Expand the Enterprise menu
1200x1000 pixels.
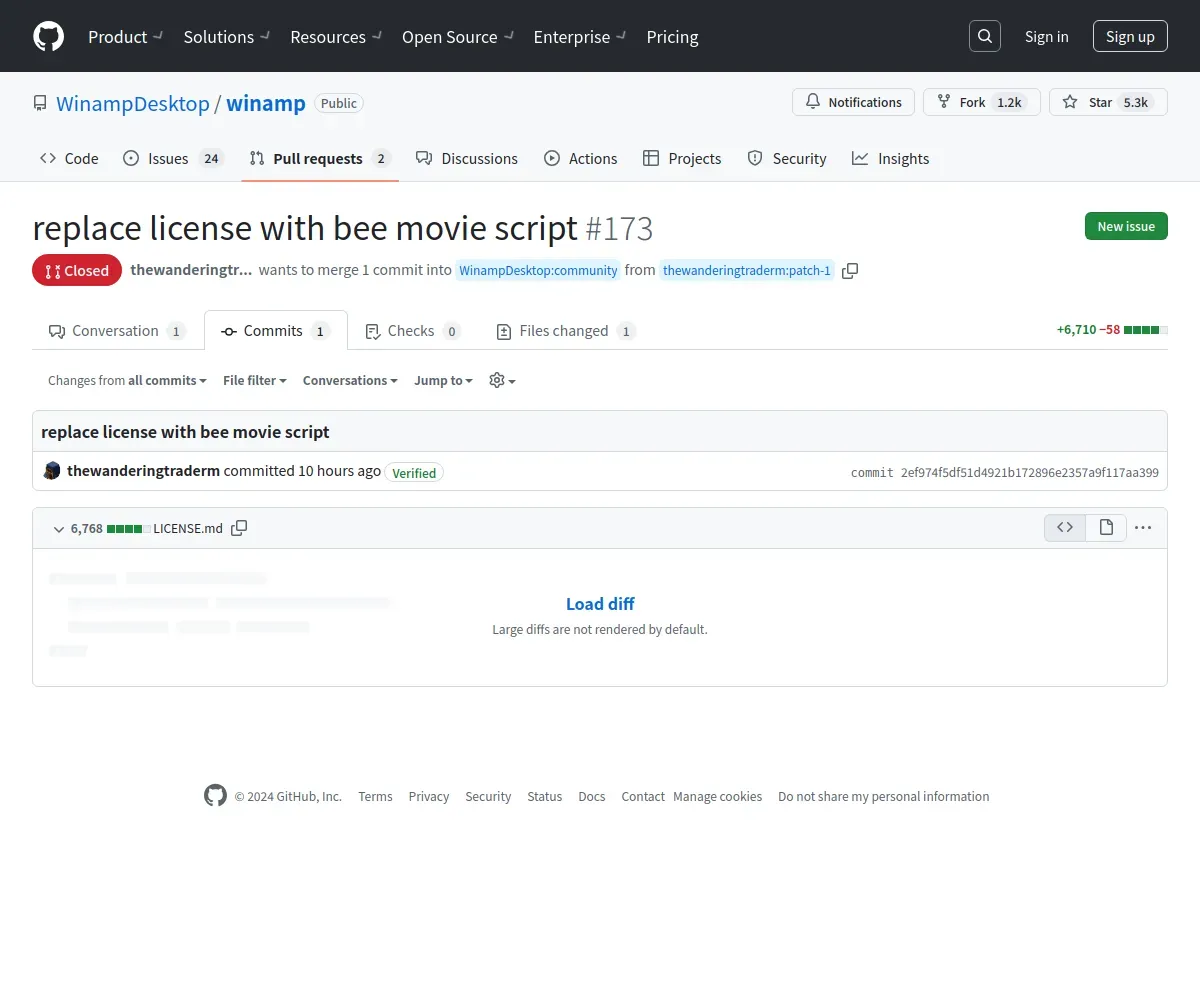(580, 36)
